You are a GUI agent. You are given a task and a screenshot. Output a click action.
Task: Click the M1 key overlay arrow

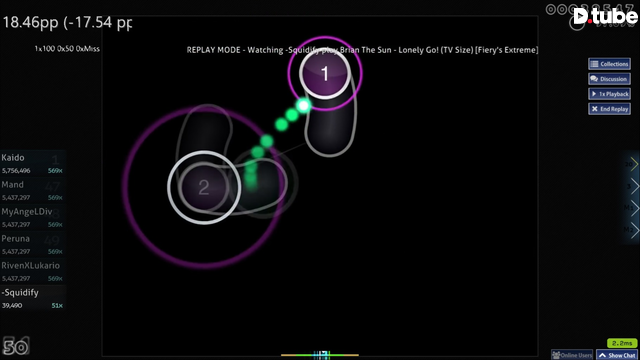(x=631, y=208)
